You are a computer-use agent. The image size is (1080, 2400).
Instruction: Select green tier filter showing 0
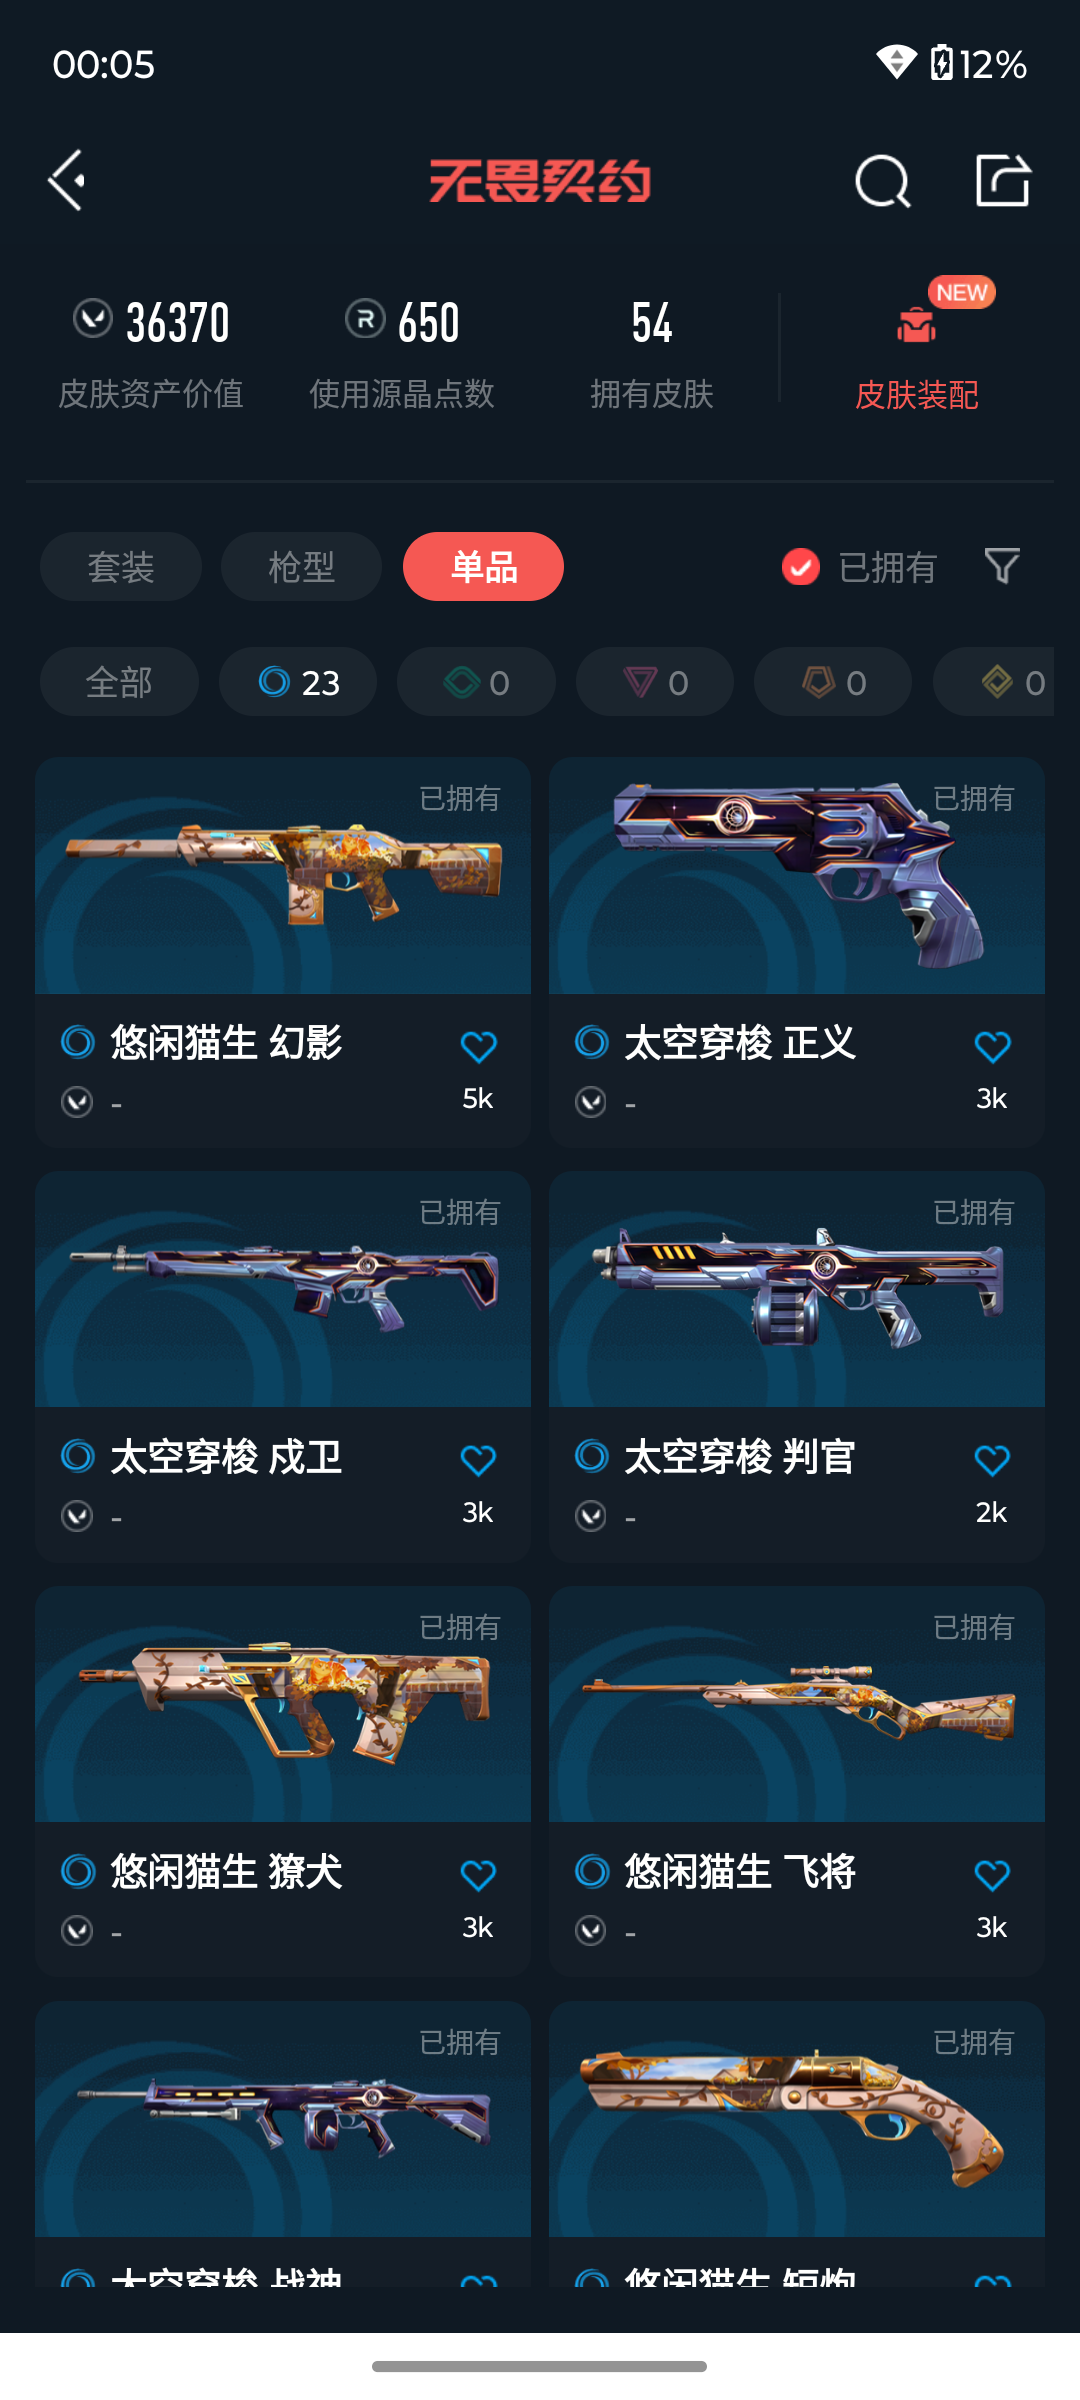pos(476,682)
